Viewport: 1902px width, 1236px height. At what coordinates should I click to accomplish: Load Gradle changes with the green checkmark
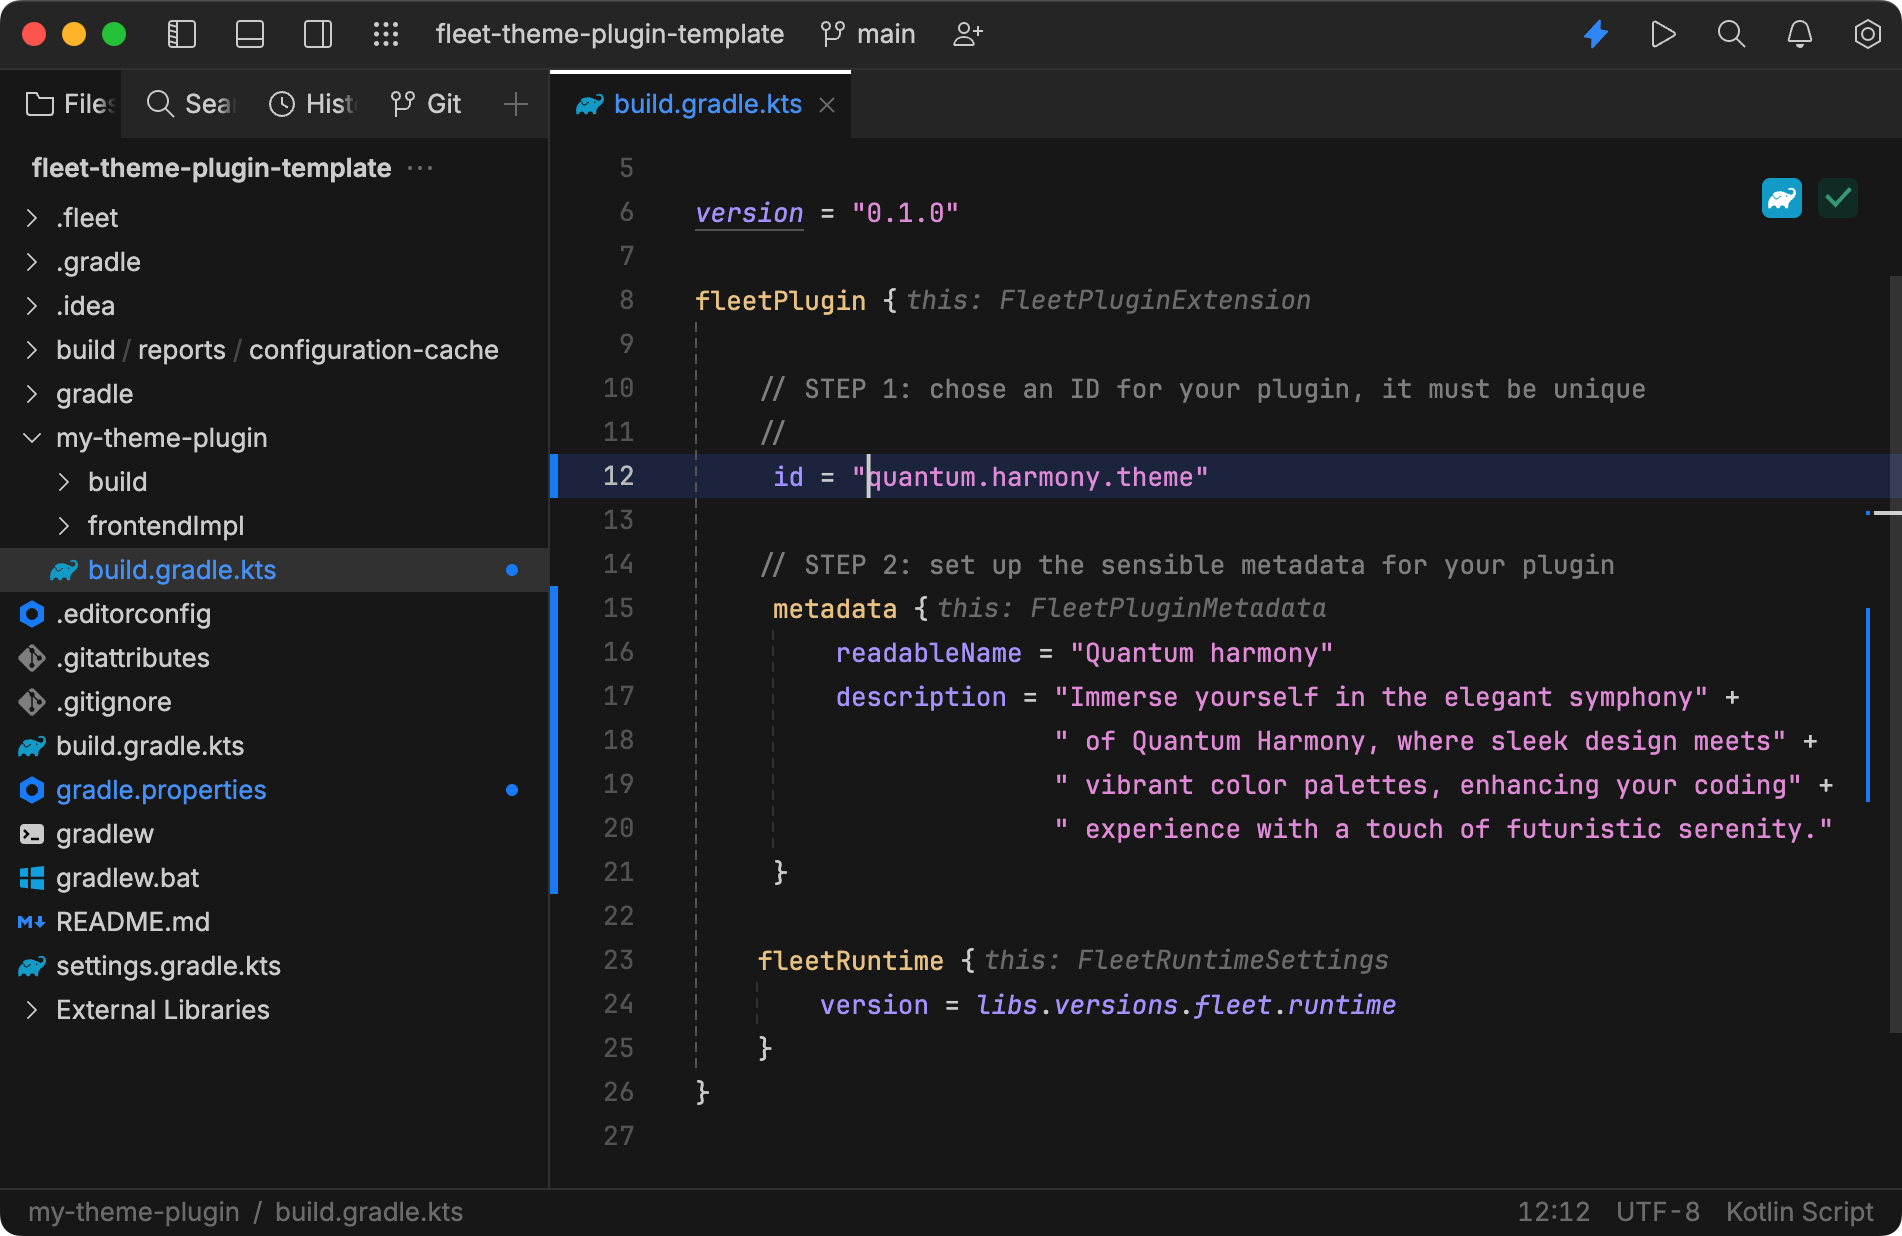(1837, 199)
